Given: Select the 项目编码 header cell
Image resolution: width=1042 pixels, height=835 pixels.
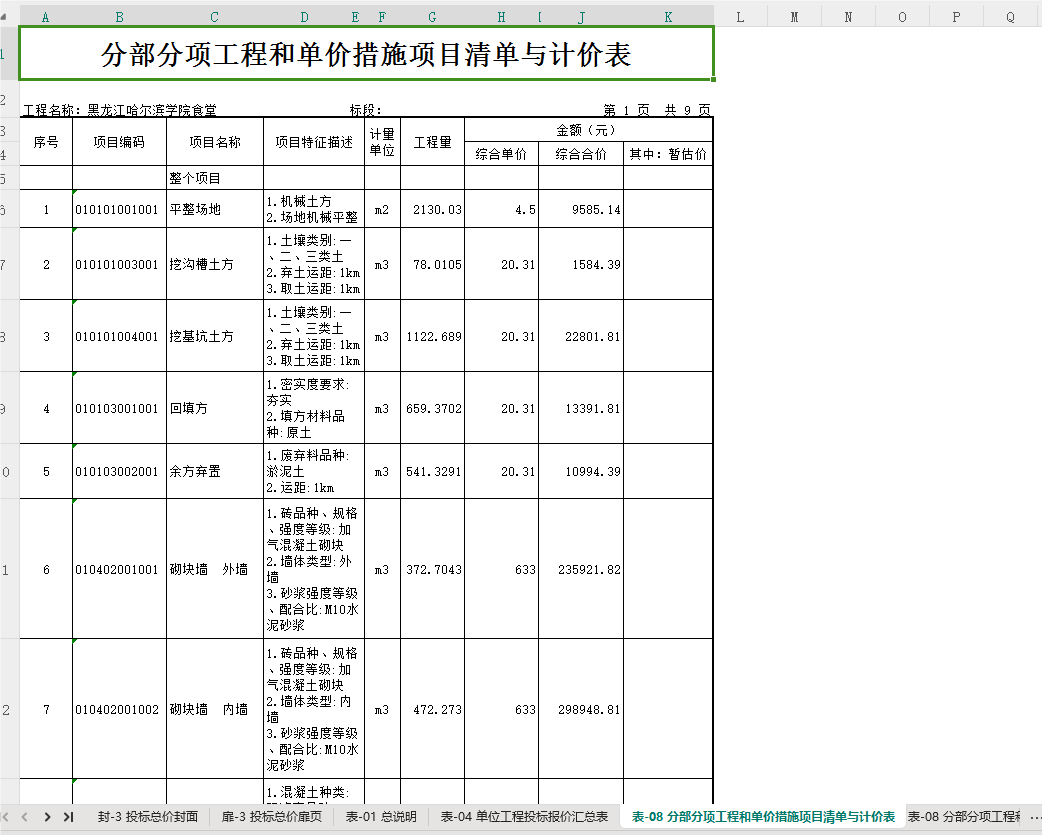Looking at the screenshot, I should click(x=119, y=141).
